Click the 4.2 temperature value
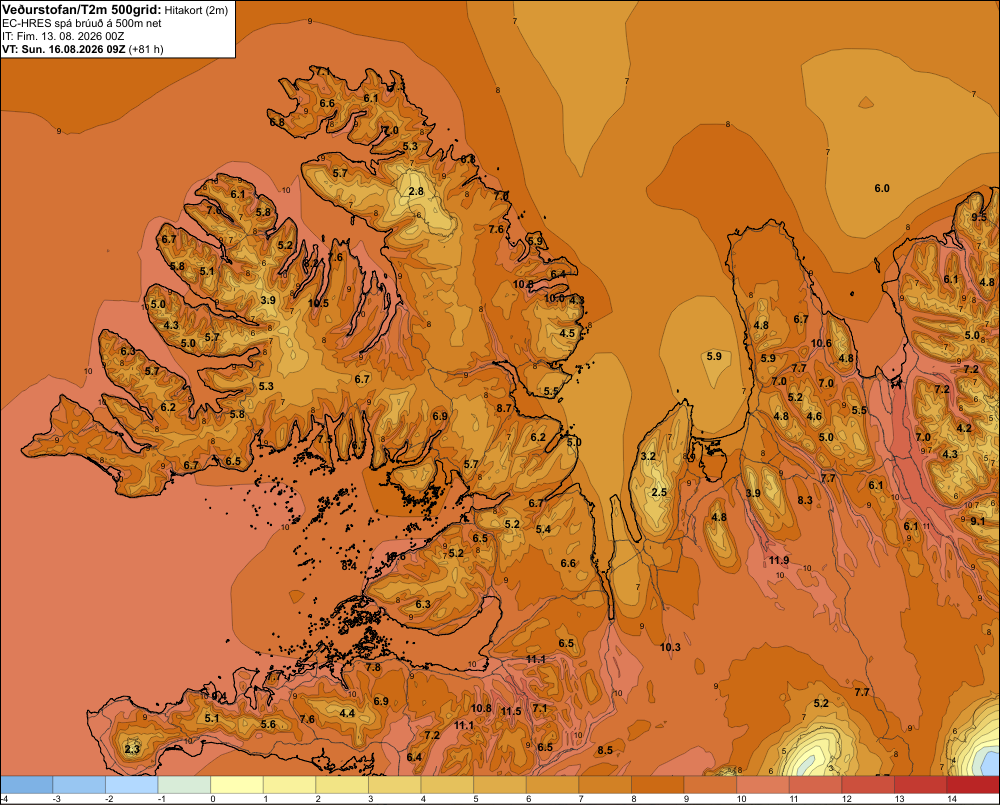 964,428
